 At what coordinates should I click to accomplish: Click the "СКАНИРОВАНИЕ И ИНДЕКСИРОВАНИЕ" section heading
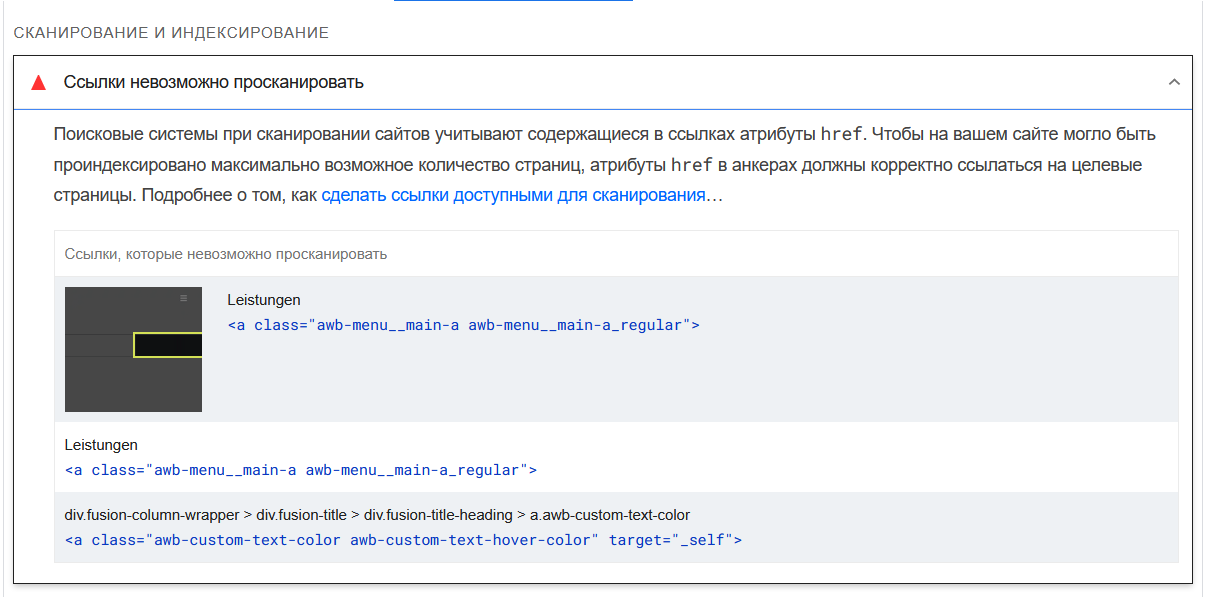pyautogui.click(x=171, y=33)
